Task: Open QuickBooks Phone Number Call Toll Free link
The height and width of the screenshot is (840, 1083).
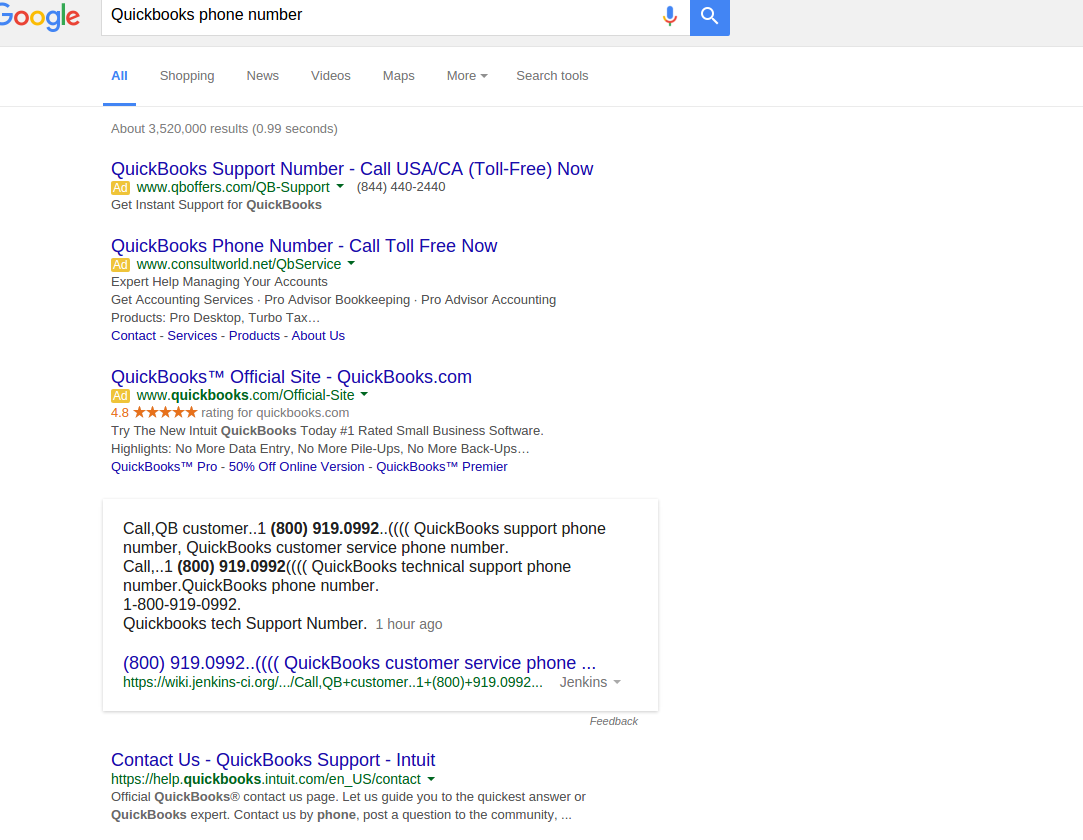Action: point(304,246)
